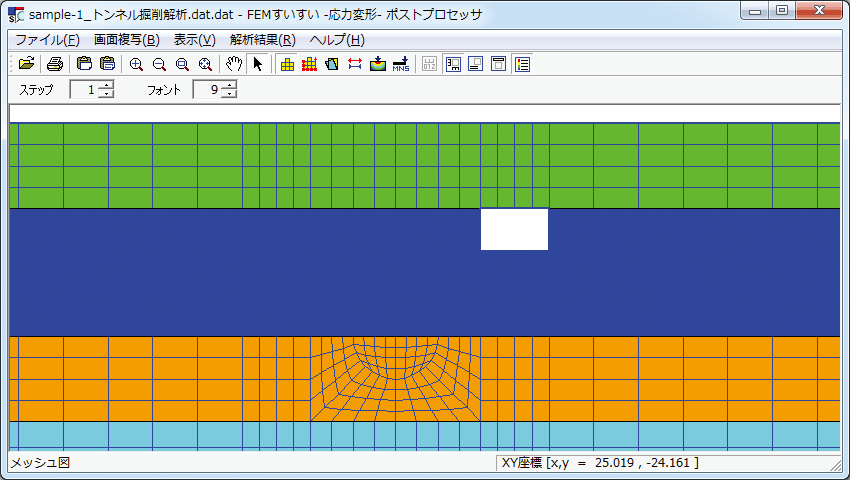The image size is (850, 480).
Task: Click the printer icon
Action: pyautogui.click(x=55, y=64)
